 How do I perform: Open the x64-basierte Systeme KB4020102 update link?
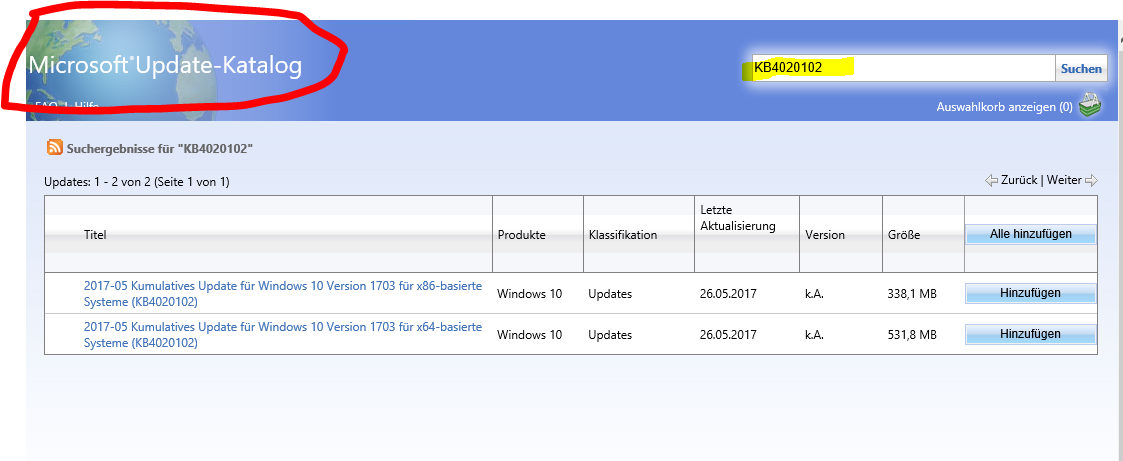click(283, 334)
